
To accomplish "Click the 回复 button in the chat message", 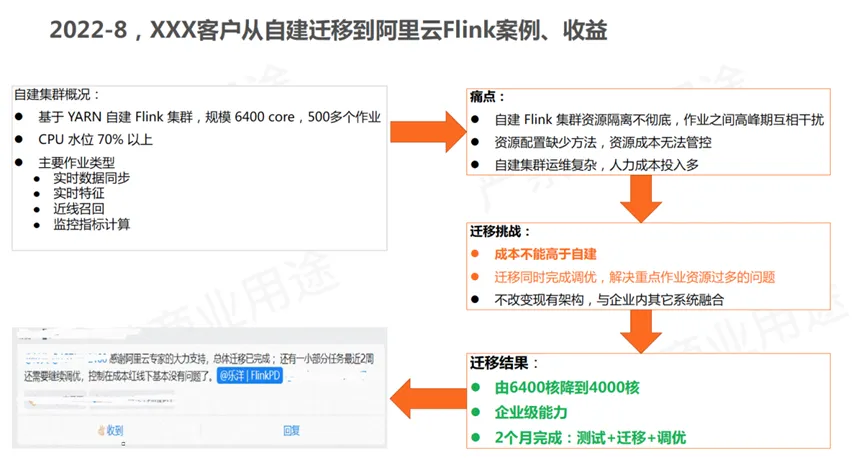I will pyautogui.click(x=291, y=431).
